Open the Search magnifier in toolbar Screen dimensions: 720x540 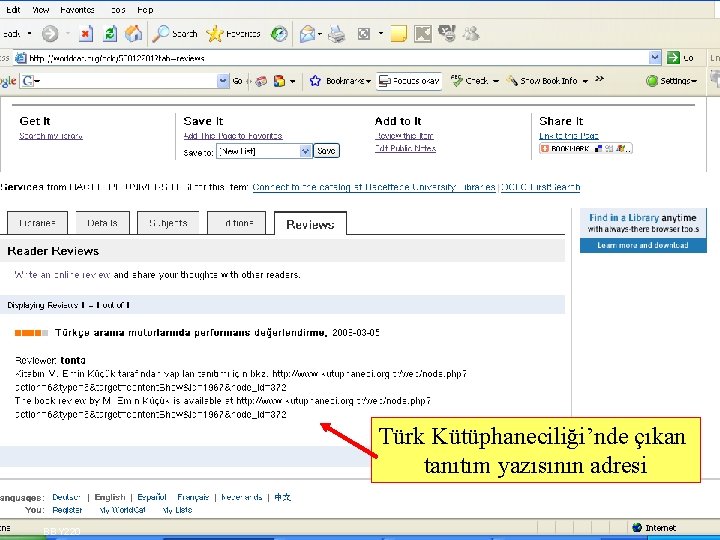pyautogui.click(x=174, y=34)
